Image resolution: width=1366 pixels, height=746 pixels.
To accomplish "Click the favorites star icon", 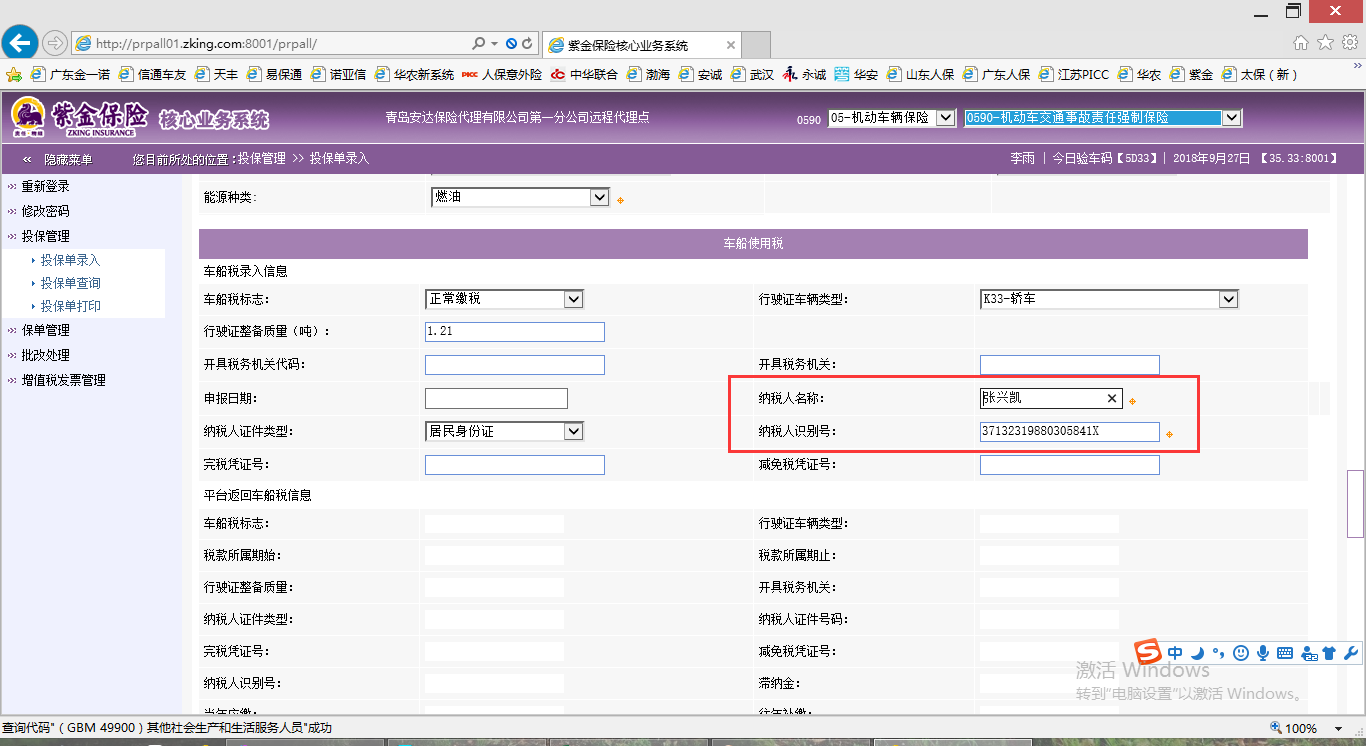I will [x=1325, y=43].
